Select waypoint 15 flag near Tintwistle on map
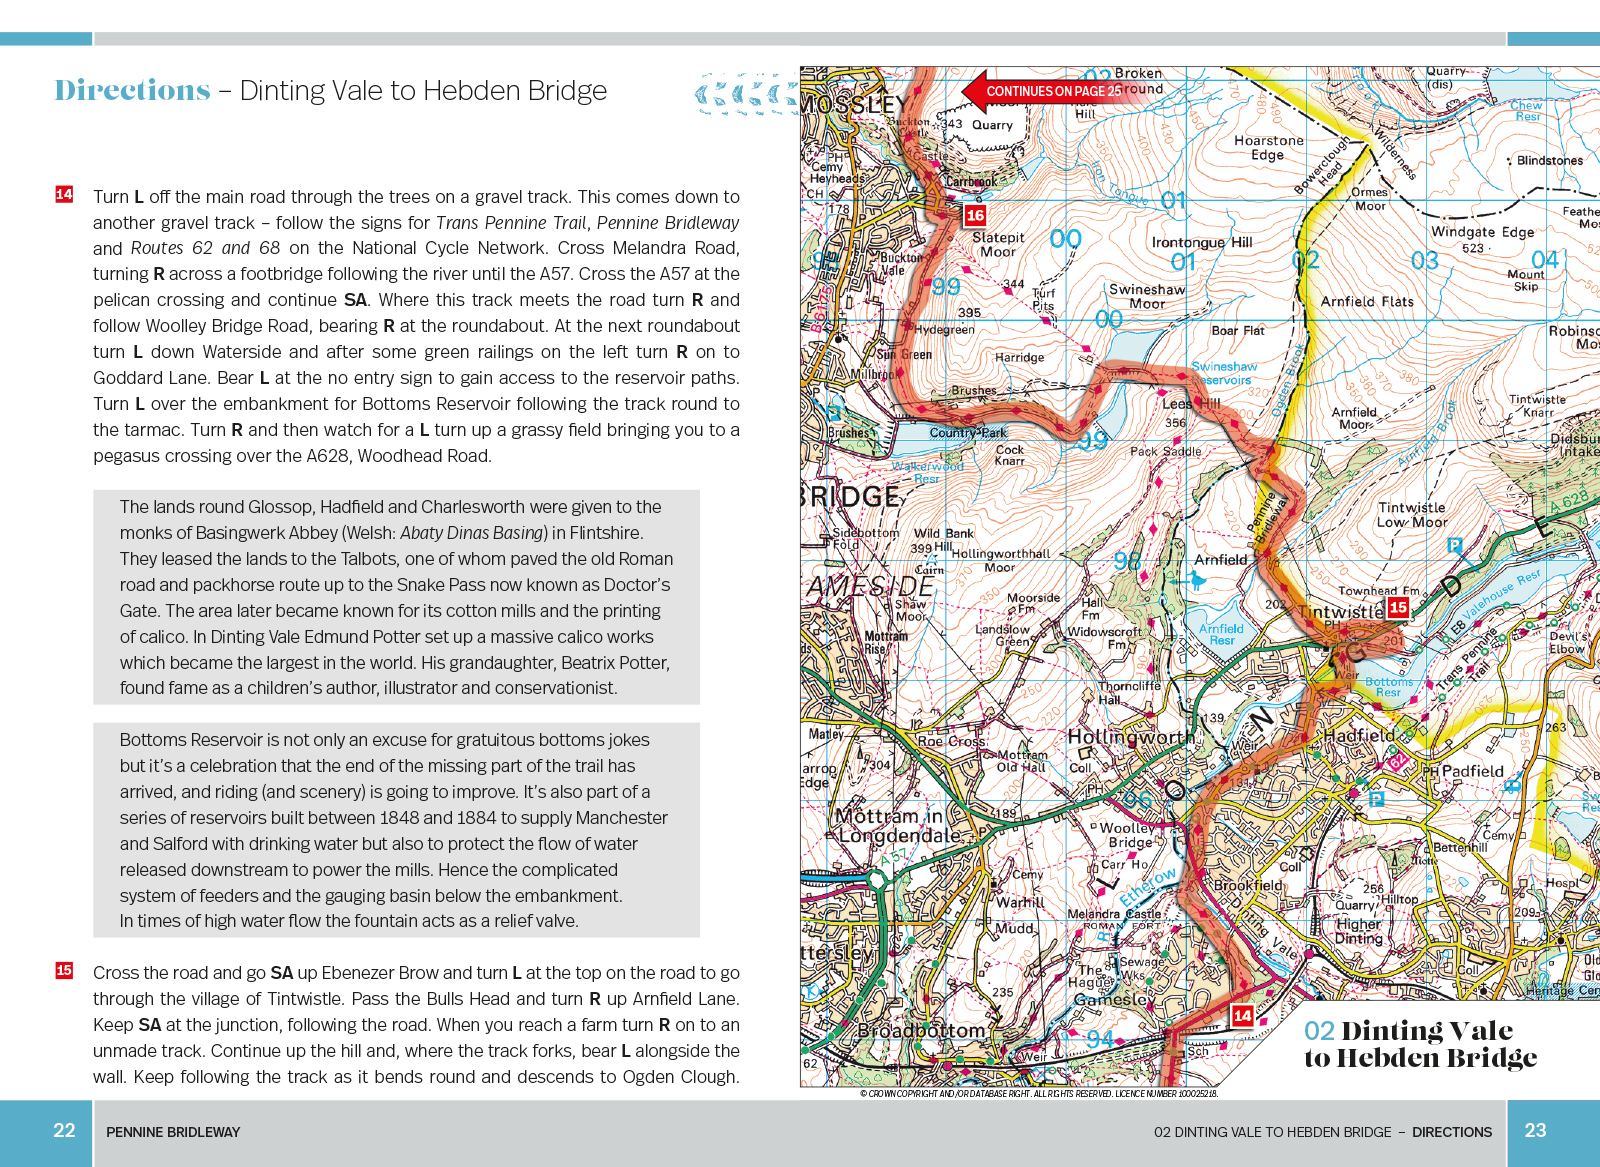Viewport: 1600px width, 1167px height. pyautogui.click(x=1398, y=607)
